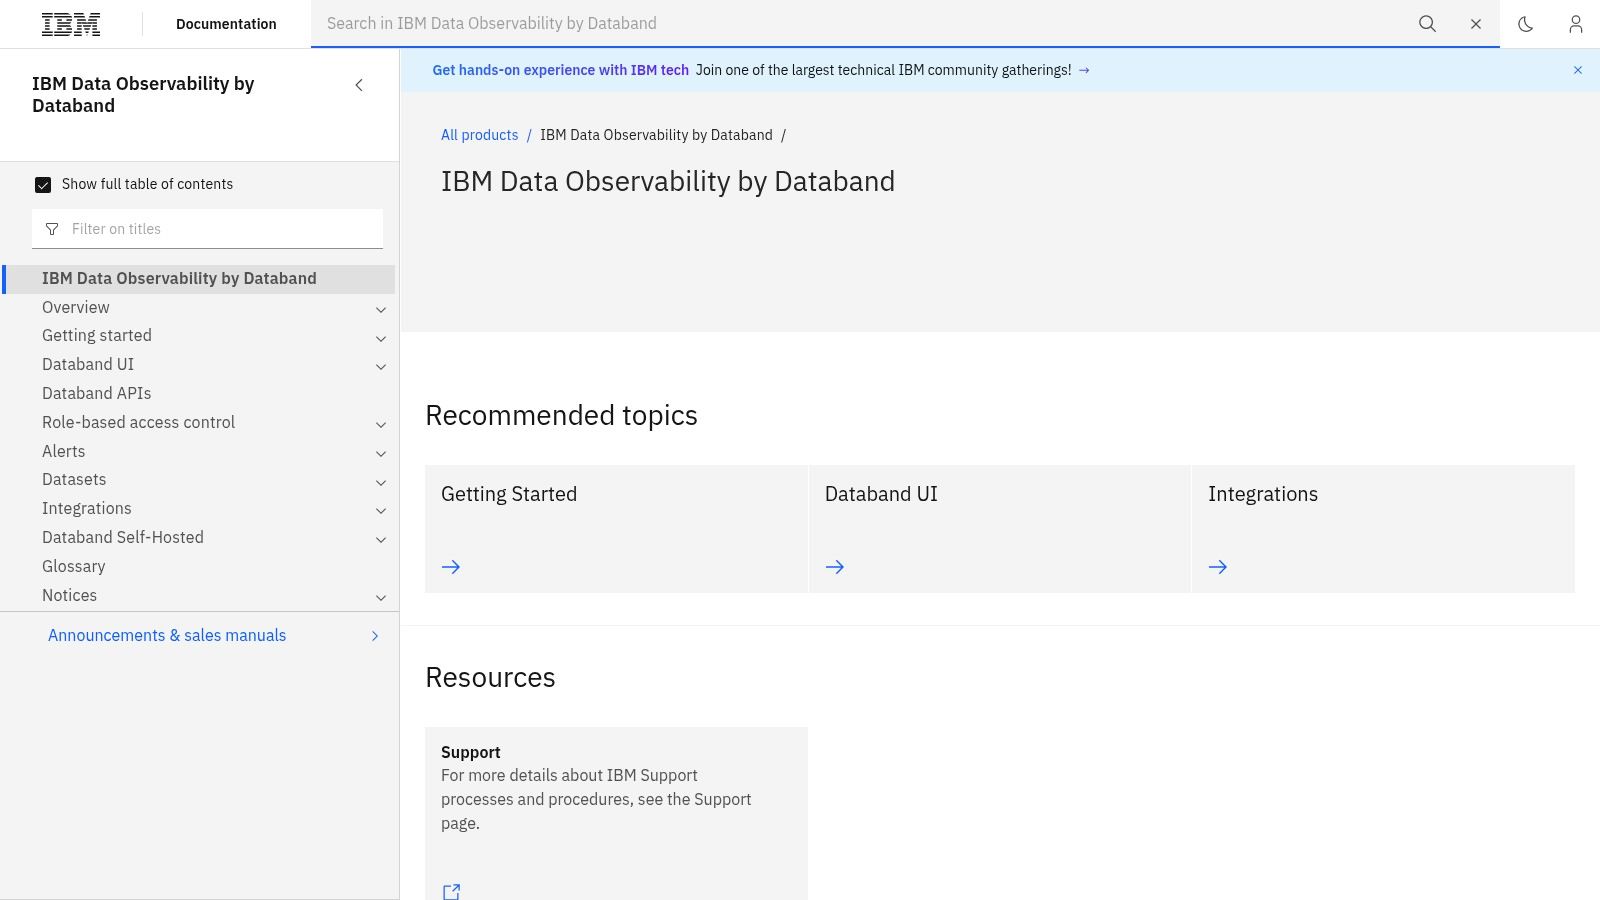1600x900 pixels.
Task: Open the external link icon in the Support card
Action: pyautogui.click(x=451, y=891)
